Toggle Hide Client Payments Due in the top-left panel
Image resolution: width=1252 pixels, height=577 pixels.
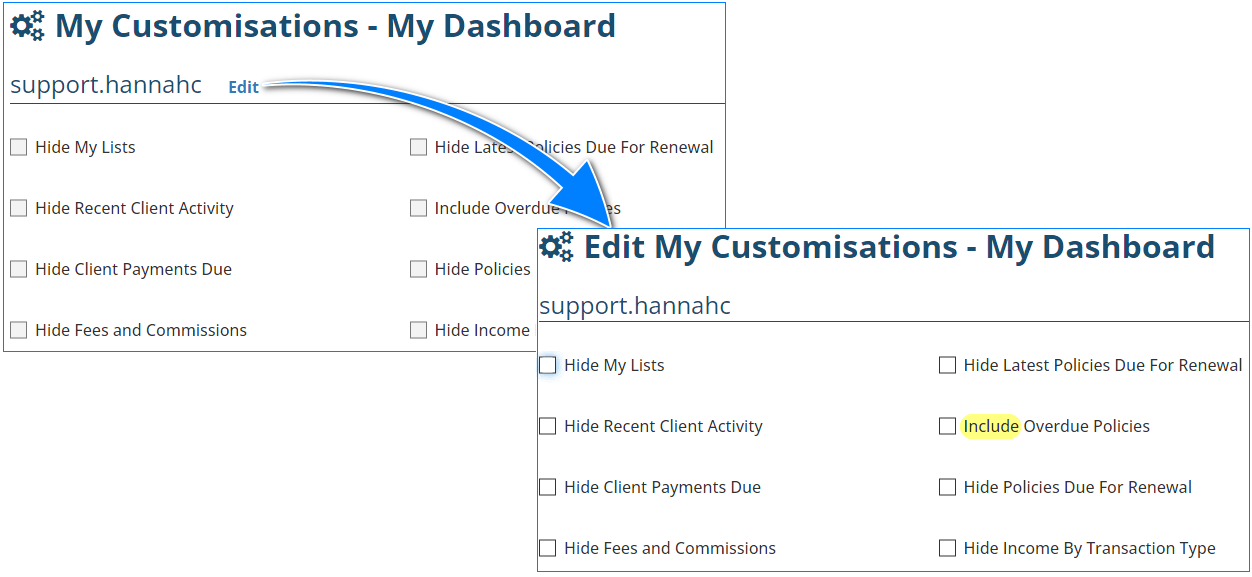point(19,270)
